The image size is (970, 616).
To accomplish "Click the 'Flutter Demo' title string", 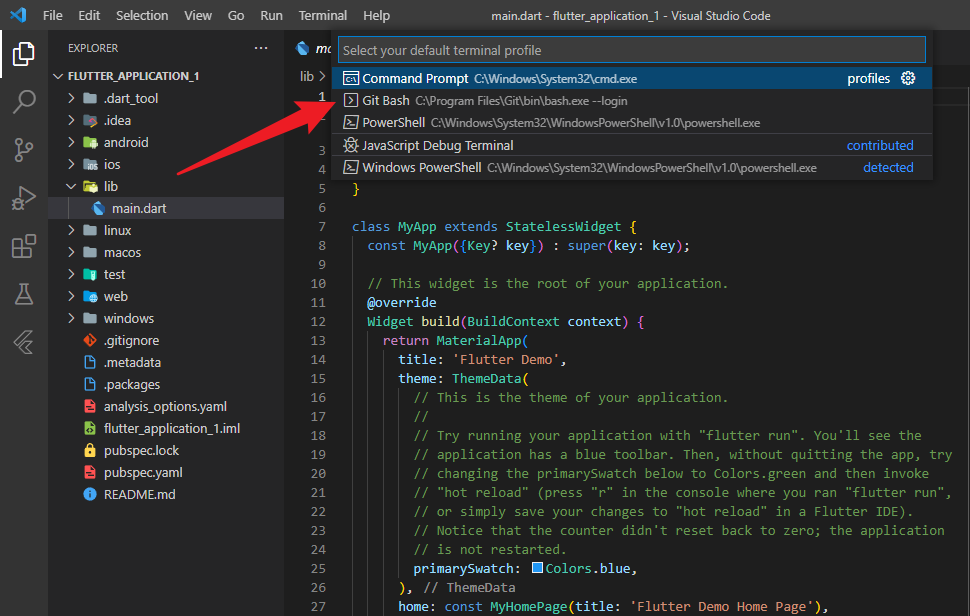I will click(x=506, y=359).
